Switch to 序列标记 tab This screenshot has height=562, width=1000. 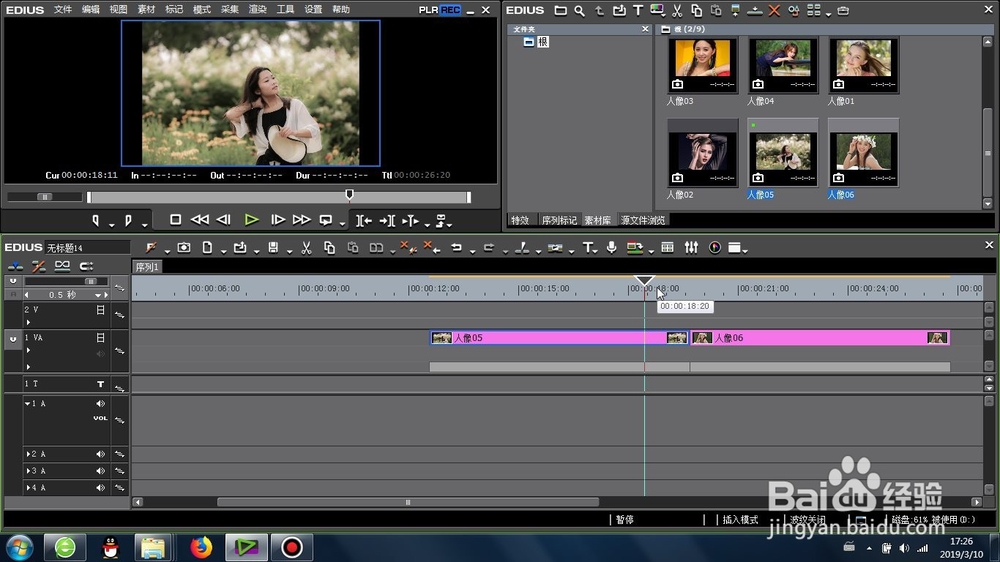pos(559,220)
